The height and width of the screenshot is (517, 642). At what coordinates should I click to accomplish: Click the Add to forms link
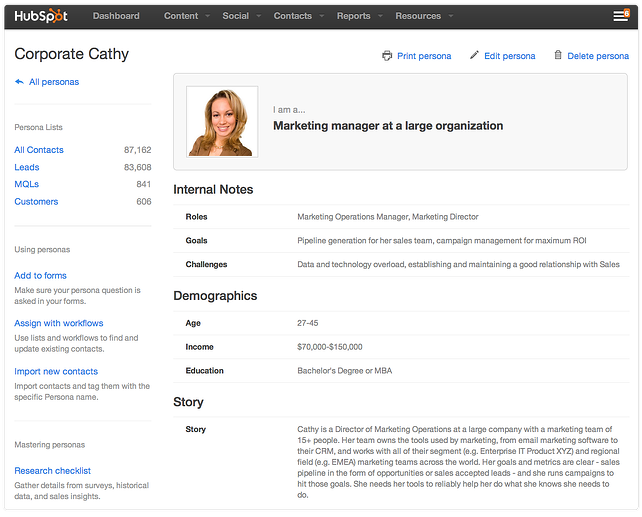coord(40,276)
